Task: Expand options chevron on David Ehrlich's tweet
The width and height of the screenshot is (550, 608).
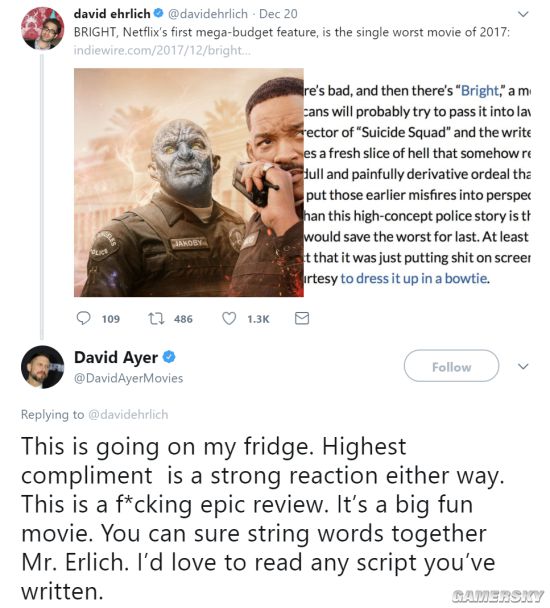Action: click(x=523, y=14)
